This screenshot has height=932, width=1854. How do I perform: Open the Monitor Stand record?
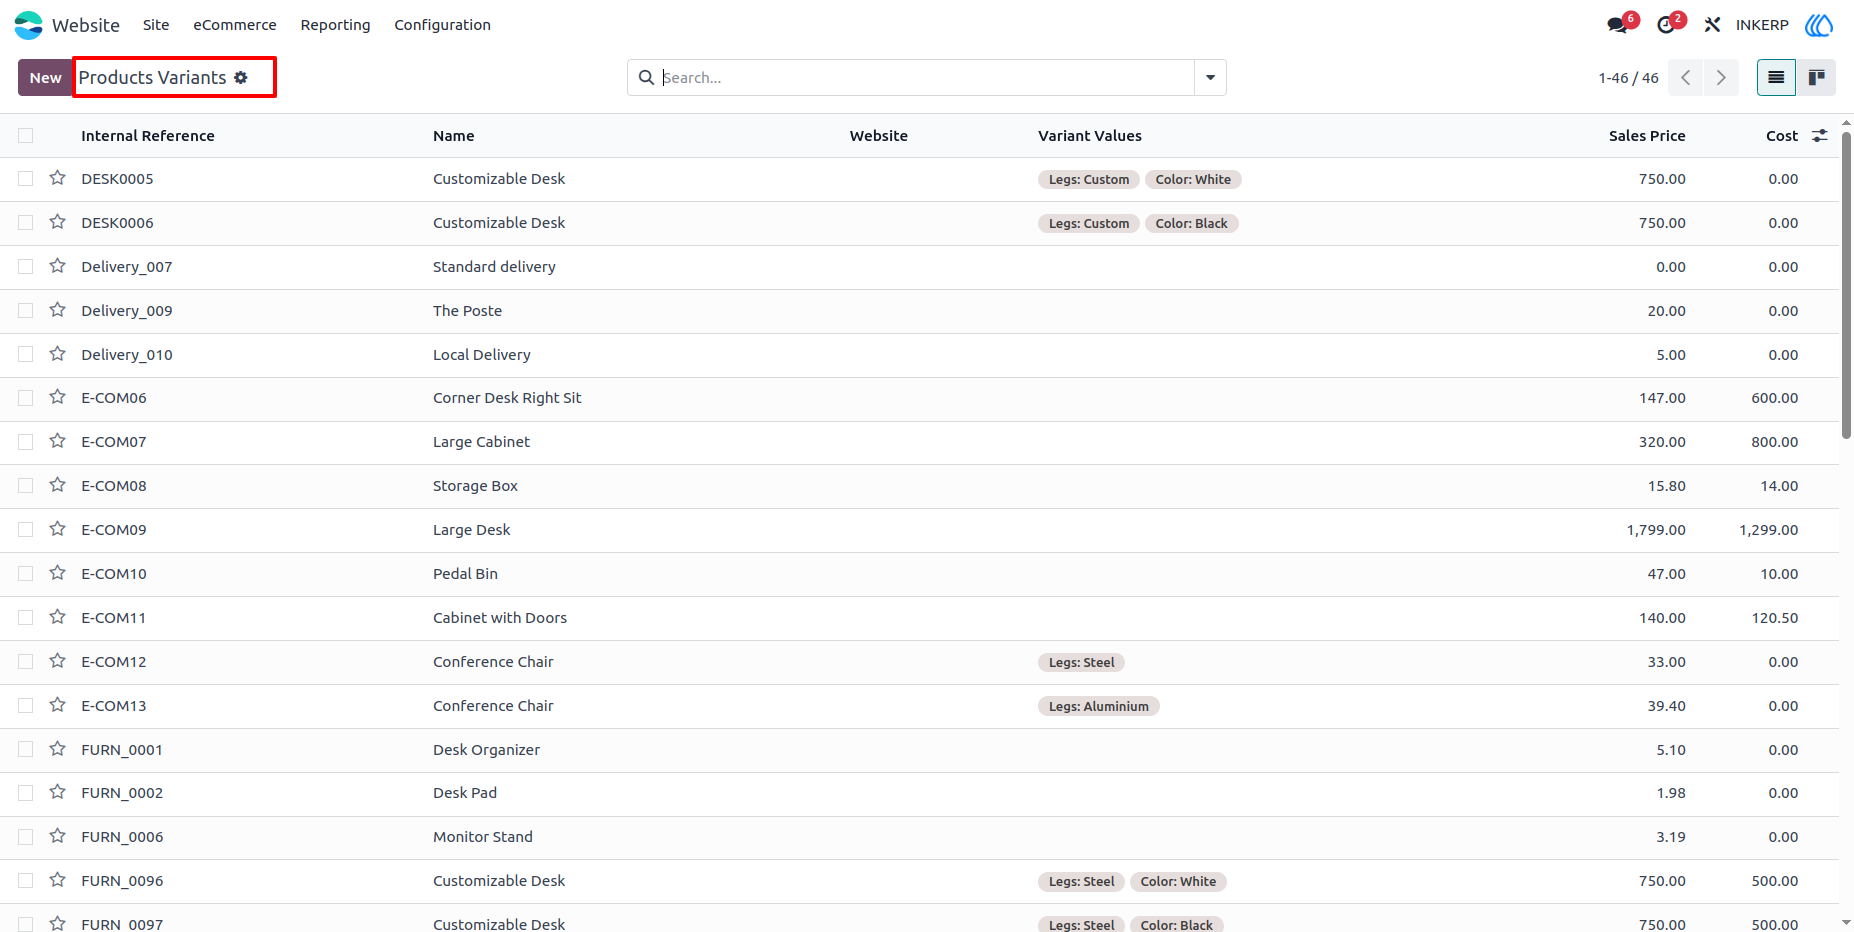click(x=483, y=837)
